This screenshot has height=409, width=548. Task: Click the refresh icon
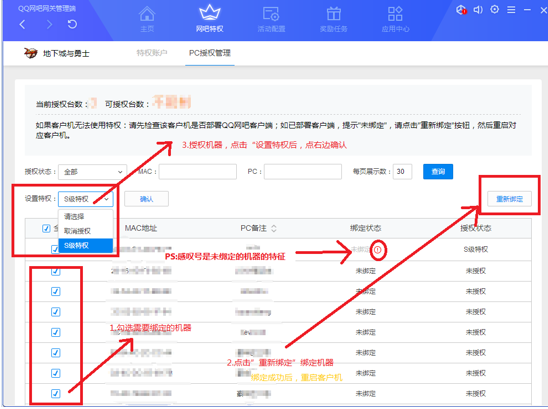click(72, 24)
